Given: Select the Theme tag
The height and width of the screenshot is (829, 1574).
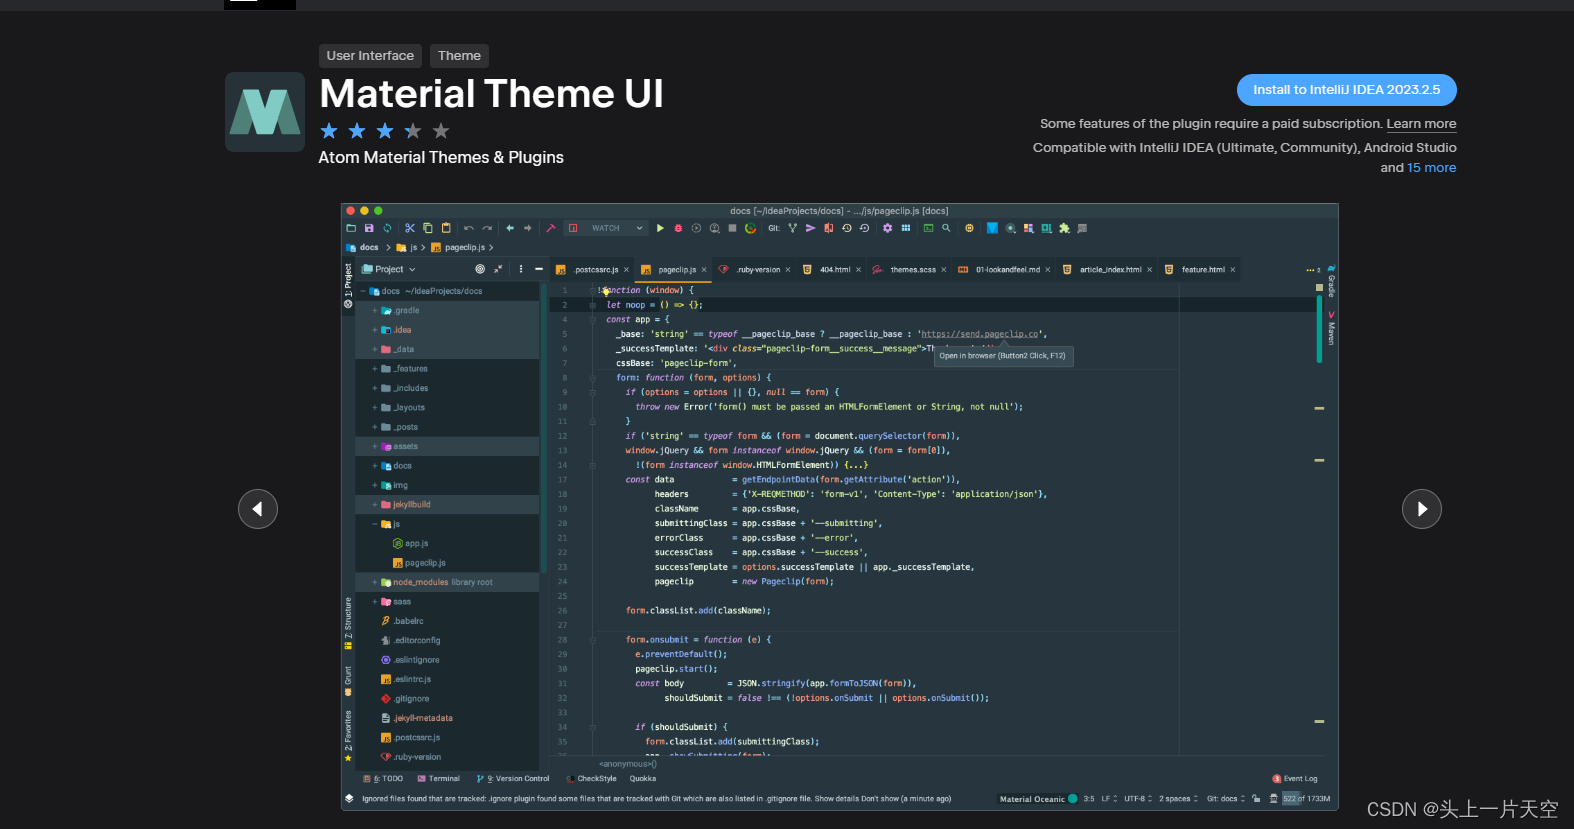Looking at the screenshot, I should click(x=459, y=56).
